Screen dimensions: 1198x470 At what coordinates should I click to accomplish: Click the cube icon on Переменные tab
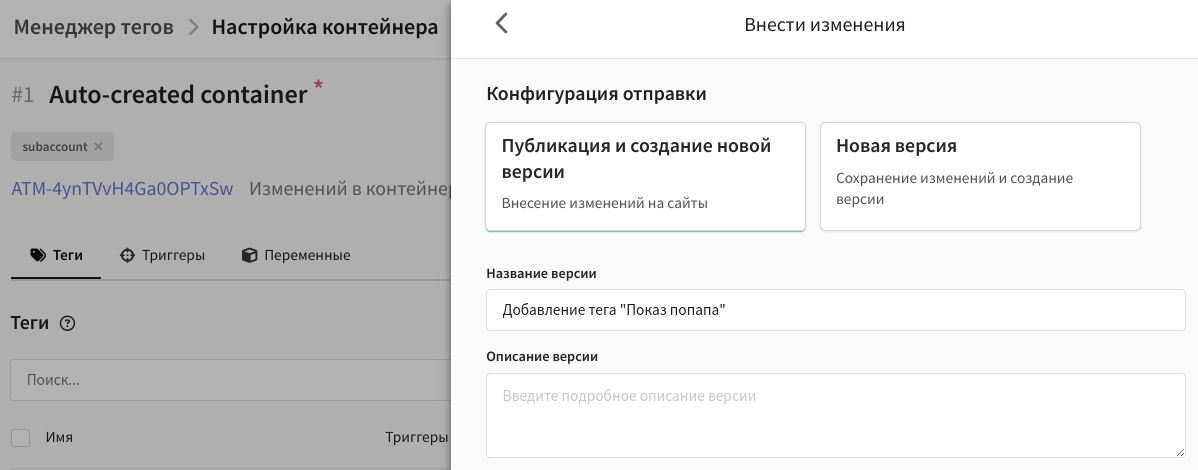point(249,255)
